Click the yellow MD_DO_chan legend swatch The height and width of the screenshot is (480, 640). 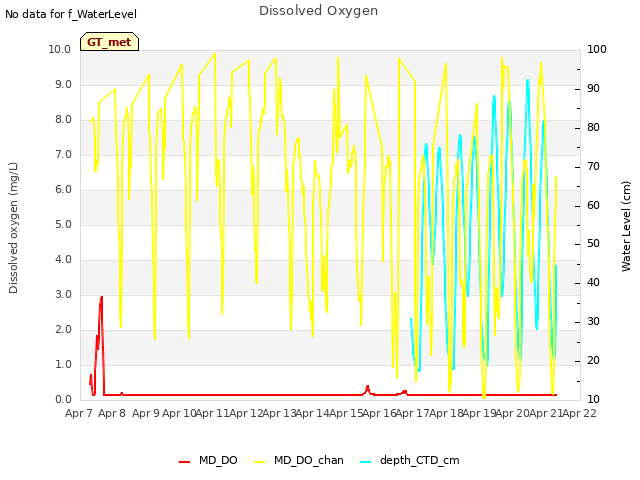point(259,462)
